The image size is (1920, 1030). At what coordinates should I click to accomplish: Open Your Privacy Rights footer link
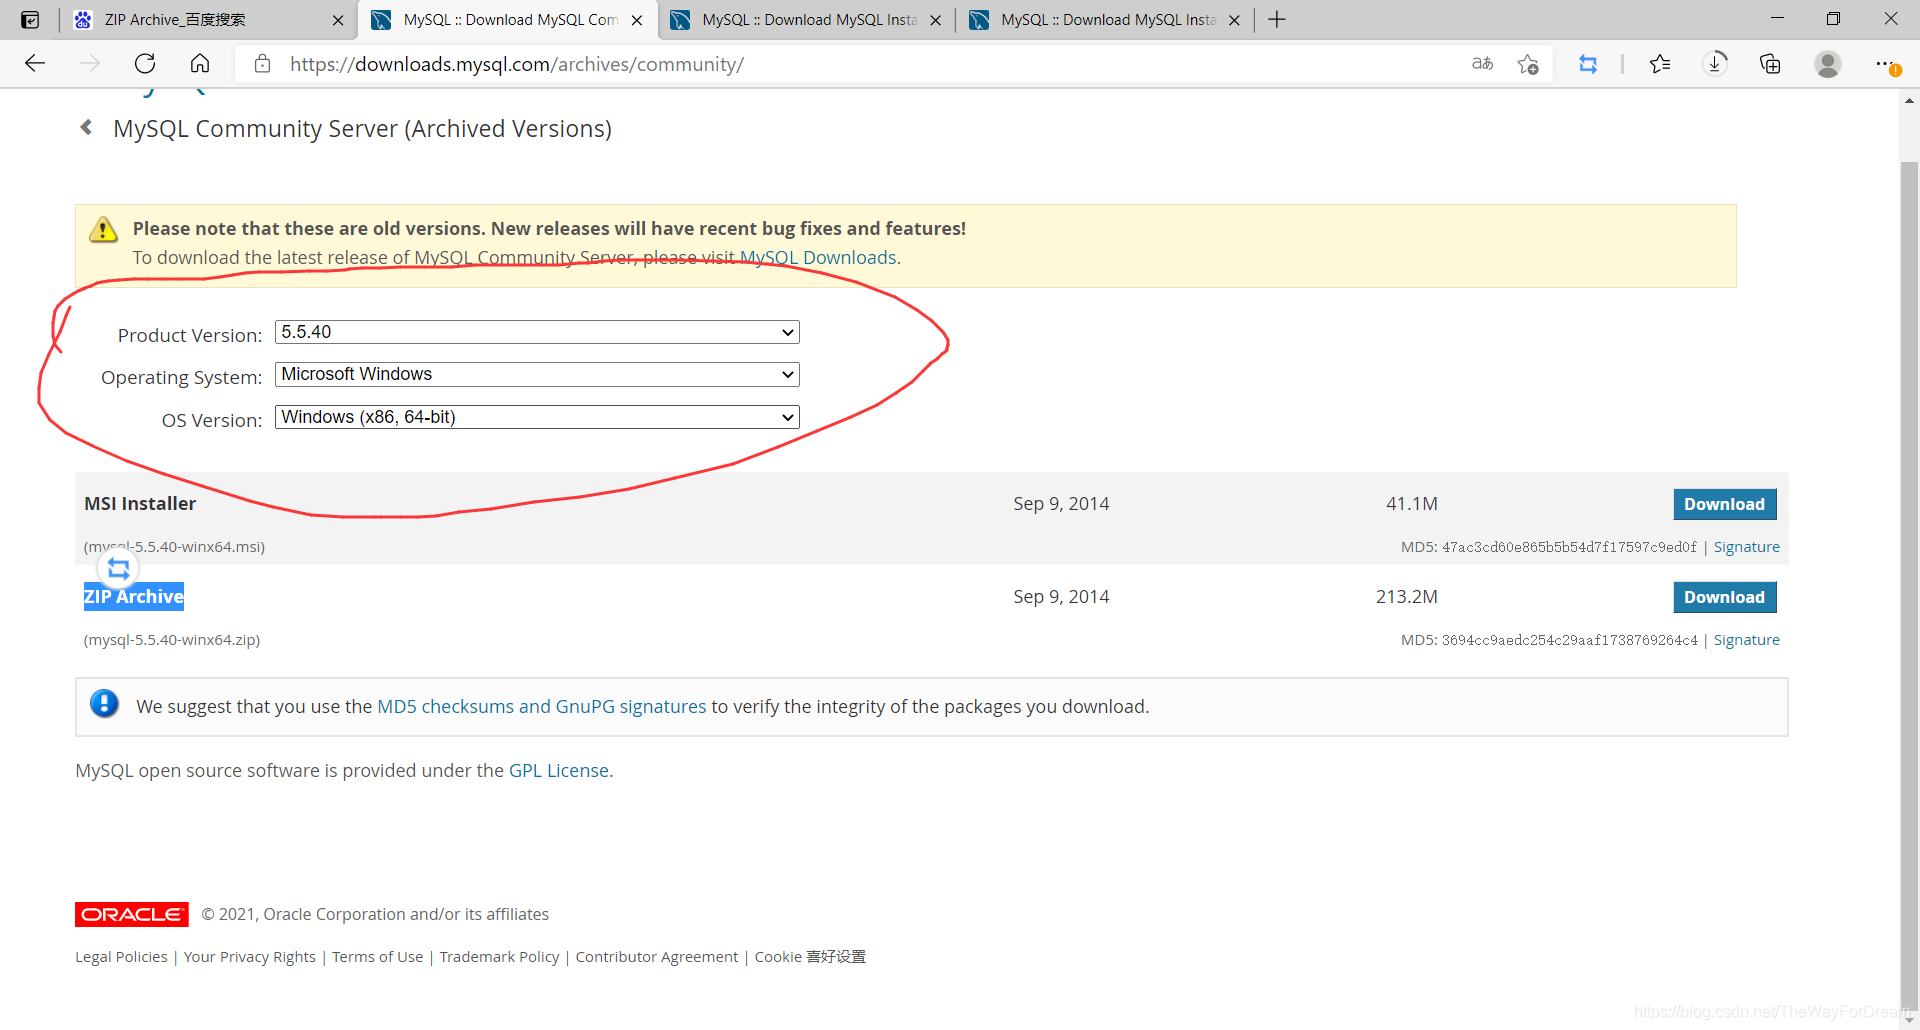(x=249, y=956)
